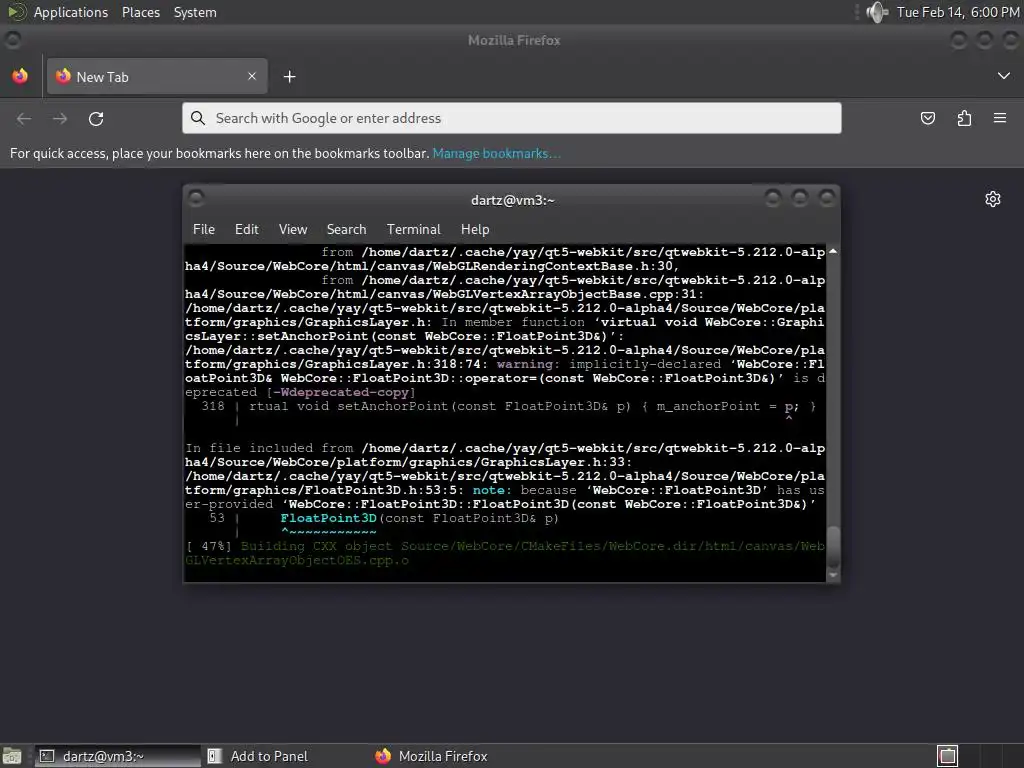The image size is (1024, 768).
Task: Go forward with the forward arrow
Action: click(60, 119)
